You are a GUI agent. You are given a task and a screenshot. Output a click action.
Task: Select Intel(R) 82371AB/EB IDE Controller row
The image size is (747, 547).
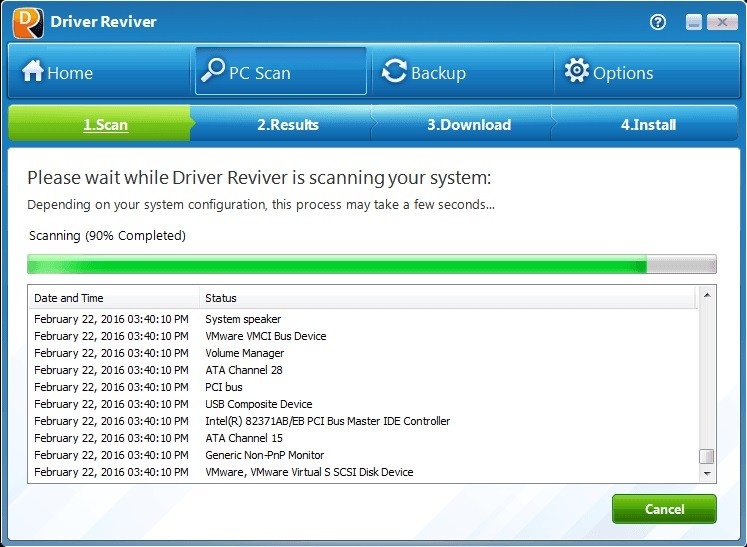click(363, 421)
